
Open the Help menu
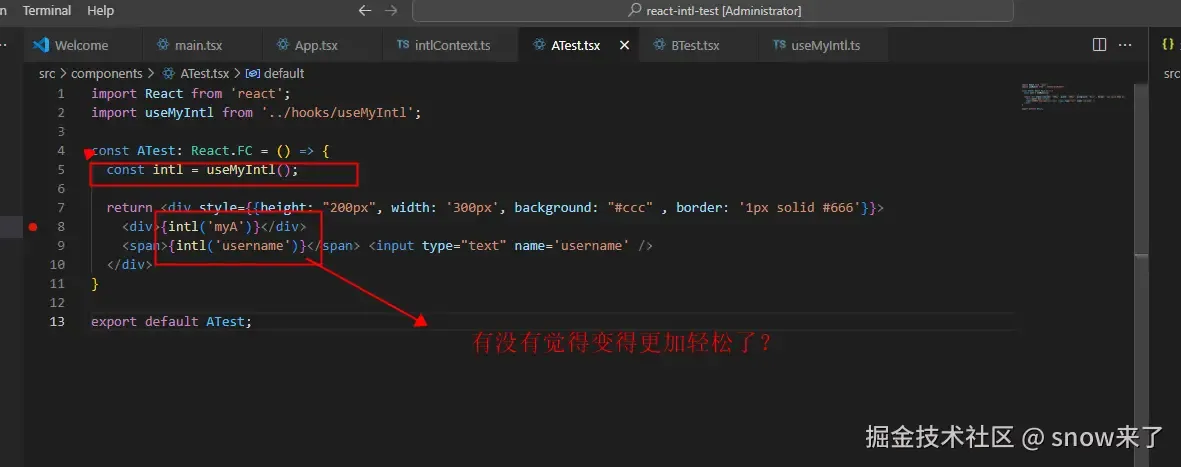tap(100, 11)
